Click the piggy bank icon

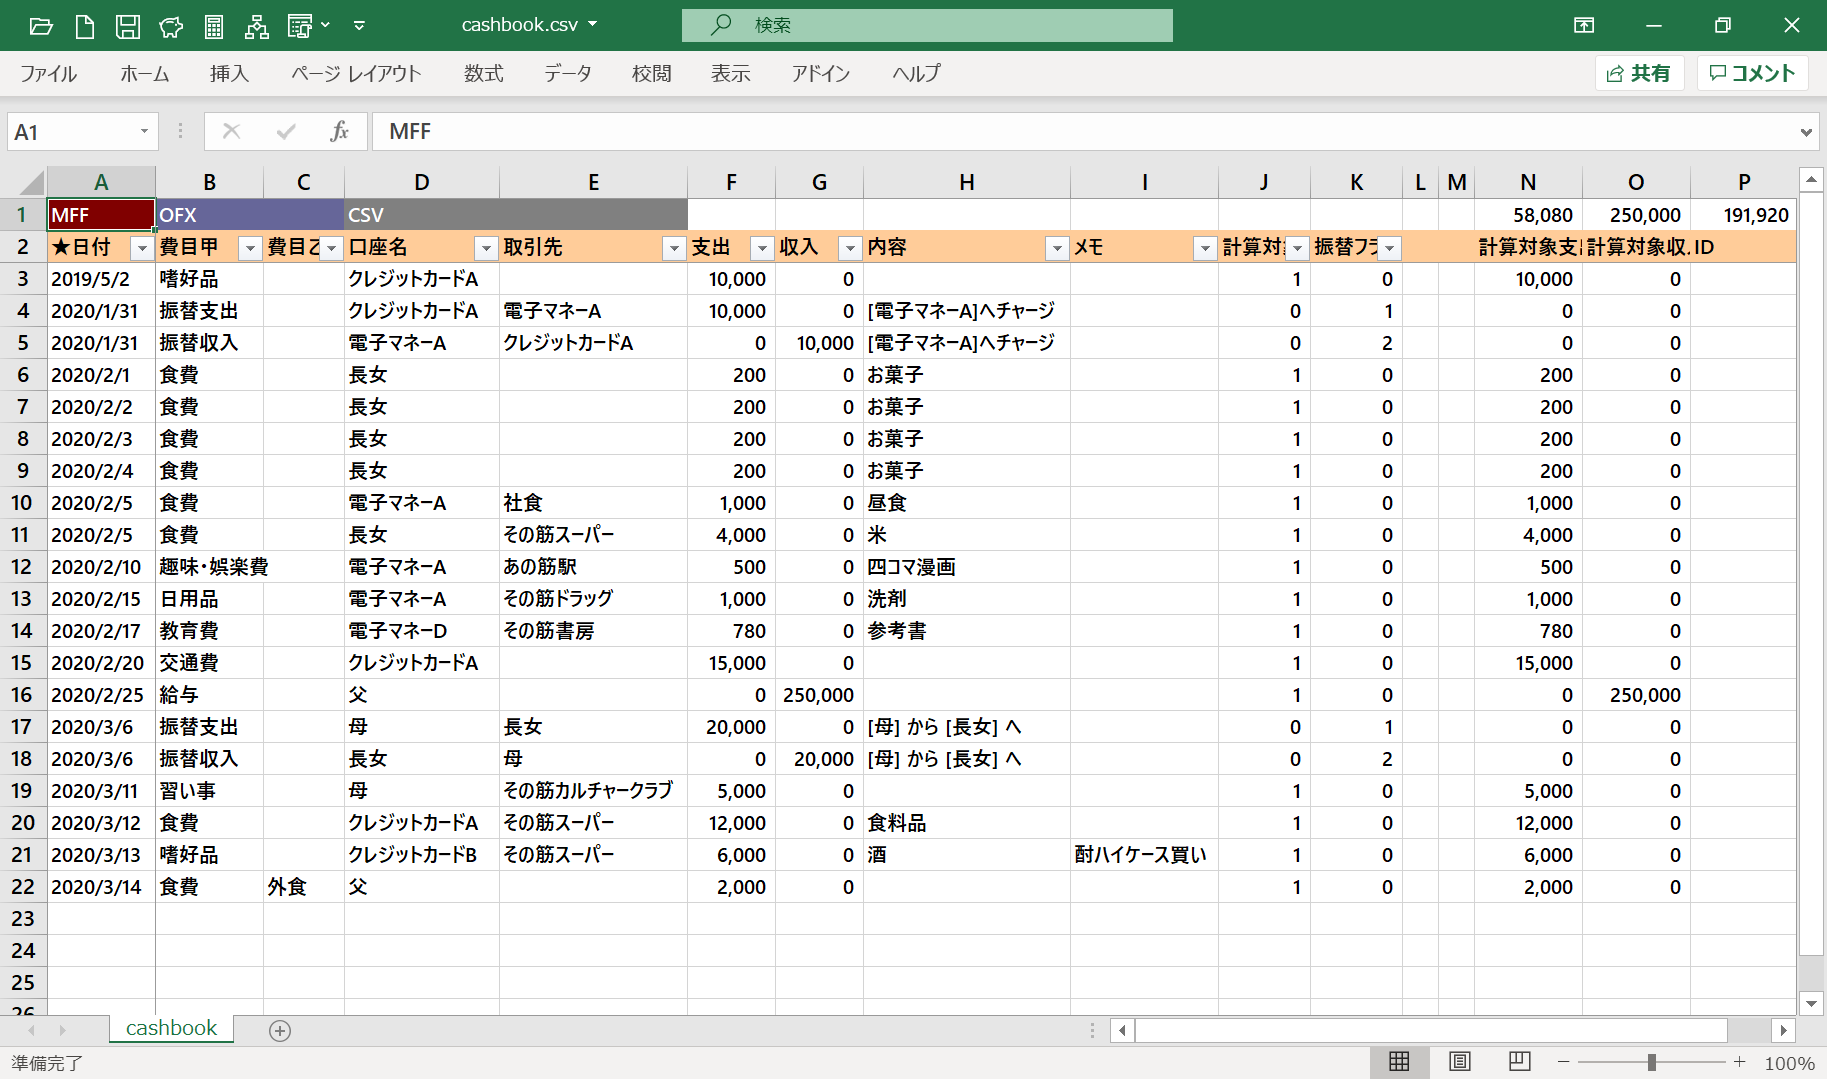[x=171, y=26]
